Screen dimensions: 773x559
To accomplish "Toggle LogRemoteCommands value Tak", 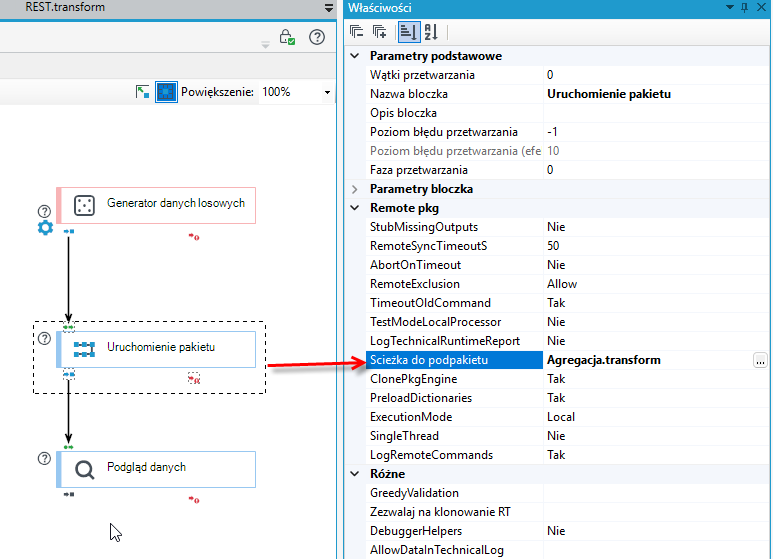I will [x=656, y=455].
